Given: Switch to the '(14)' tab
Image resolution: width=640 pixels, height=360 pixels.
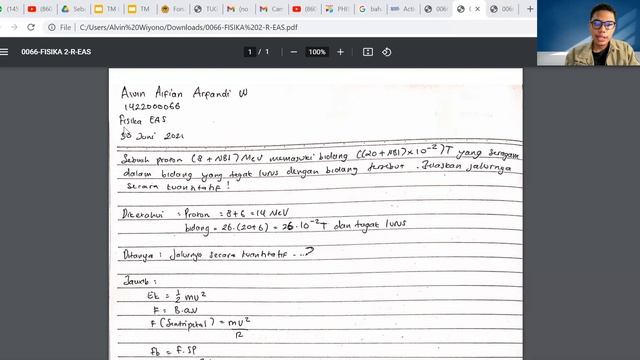Looking at the screenshot, I should 11,9.
